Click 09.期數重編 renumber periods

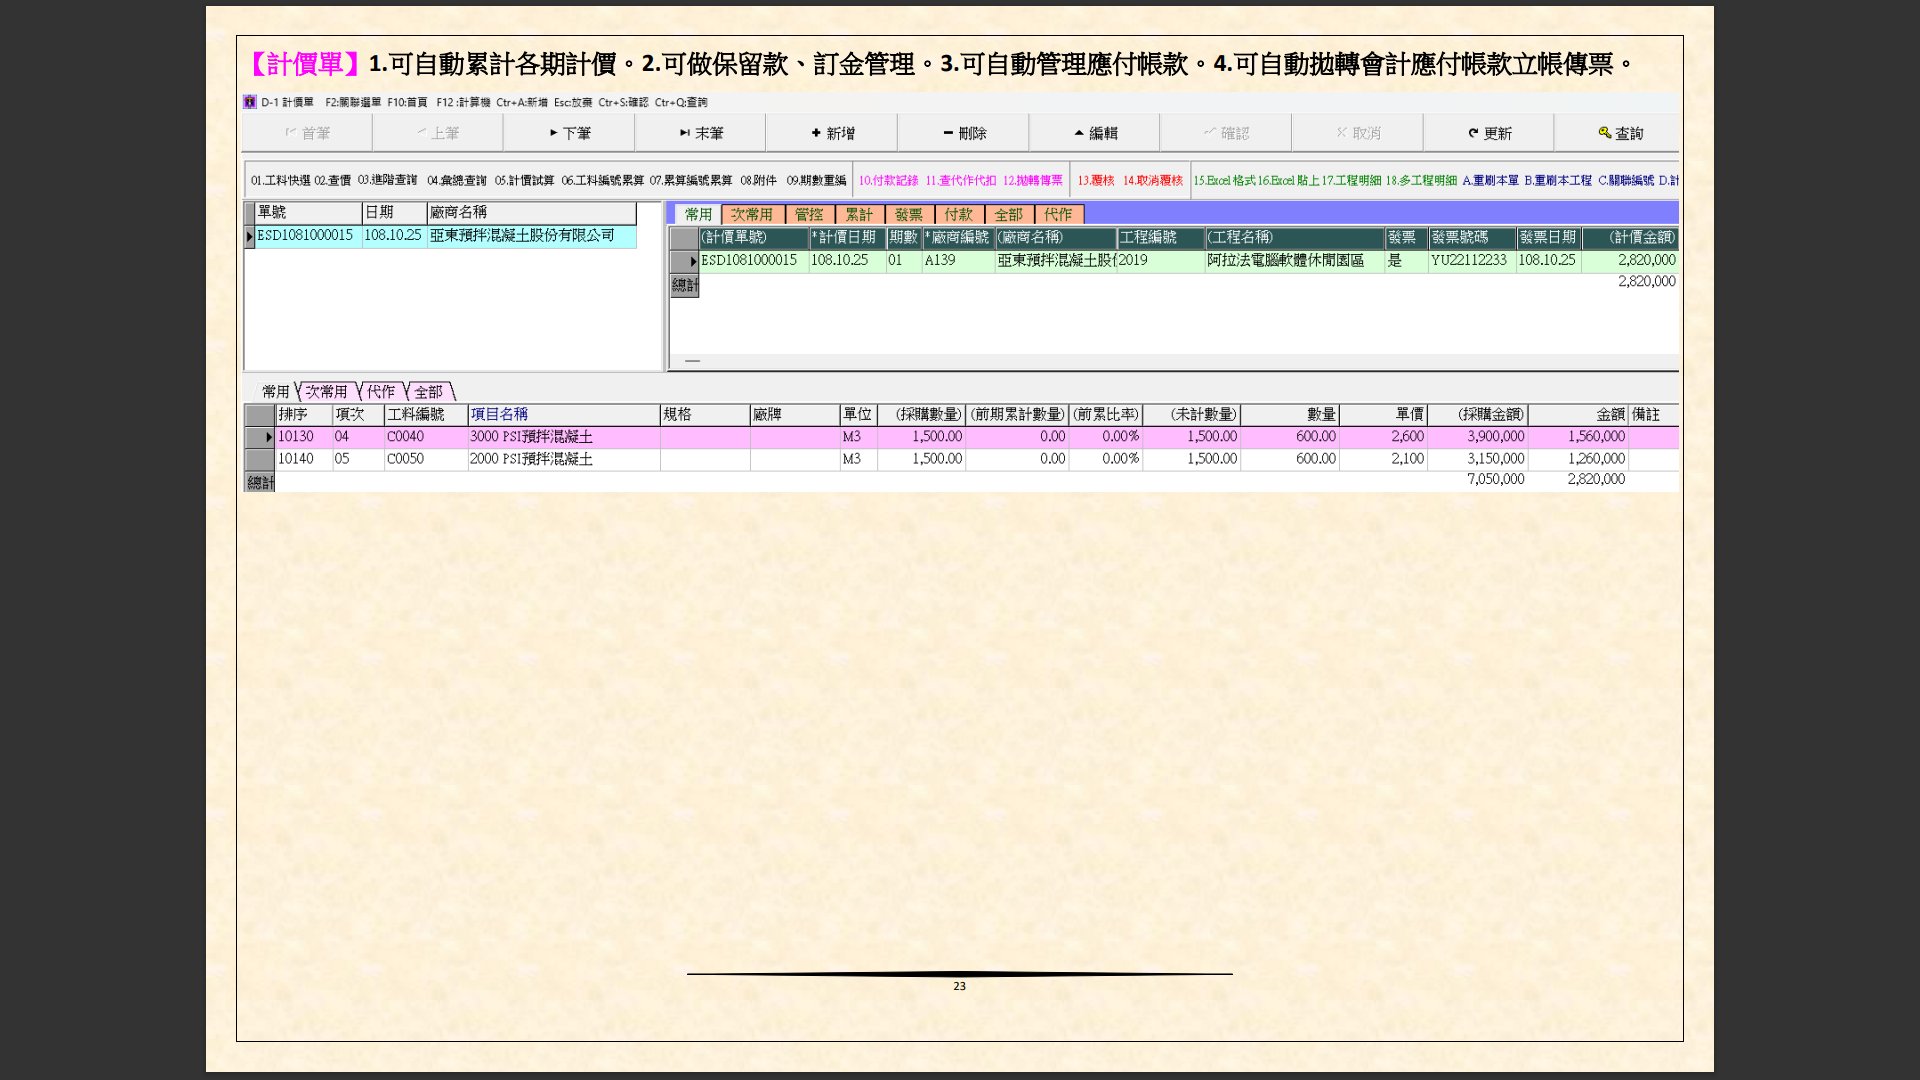(x=816, y=181)
